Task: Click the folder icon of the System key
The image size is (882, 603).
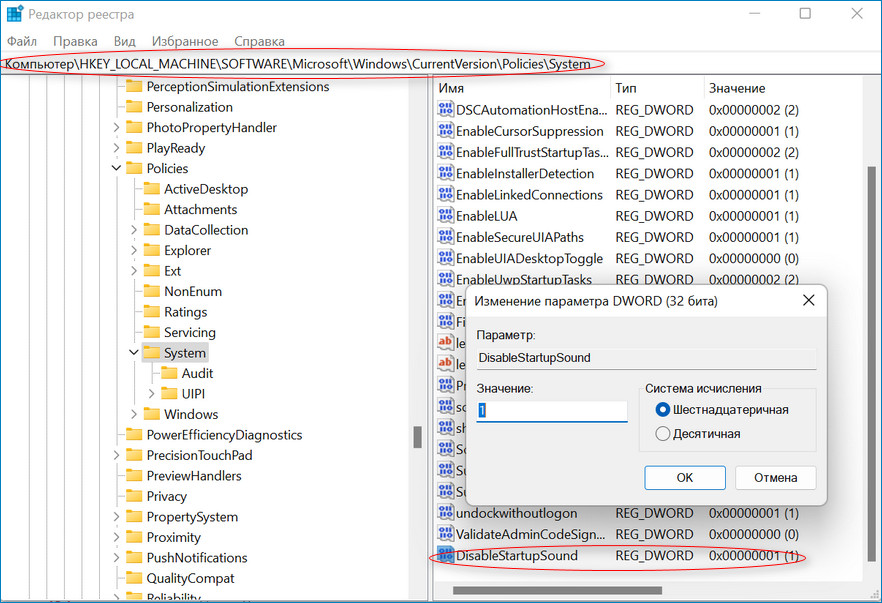Action: tap(151, 353)
